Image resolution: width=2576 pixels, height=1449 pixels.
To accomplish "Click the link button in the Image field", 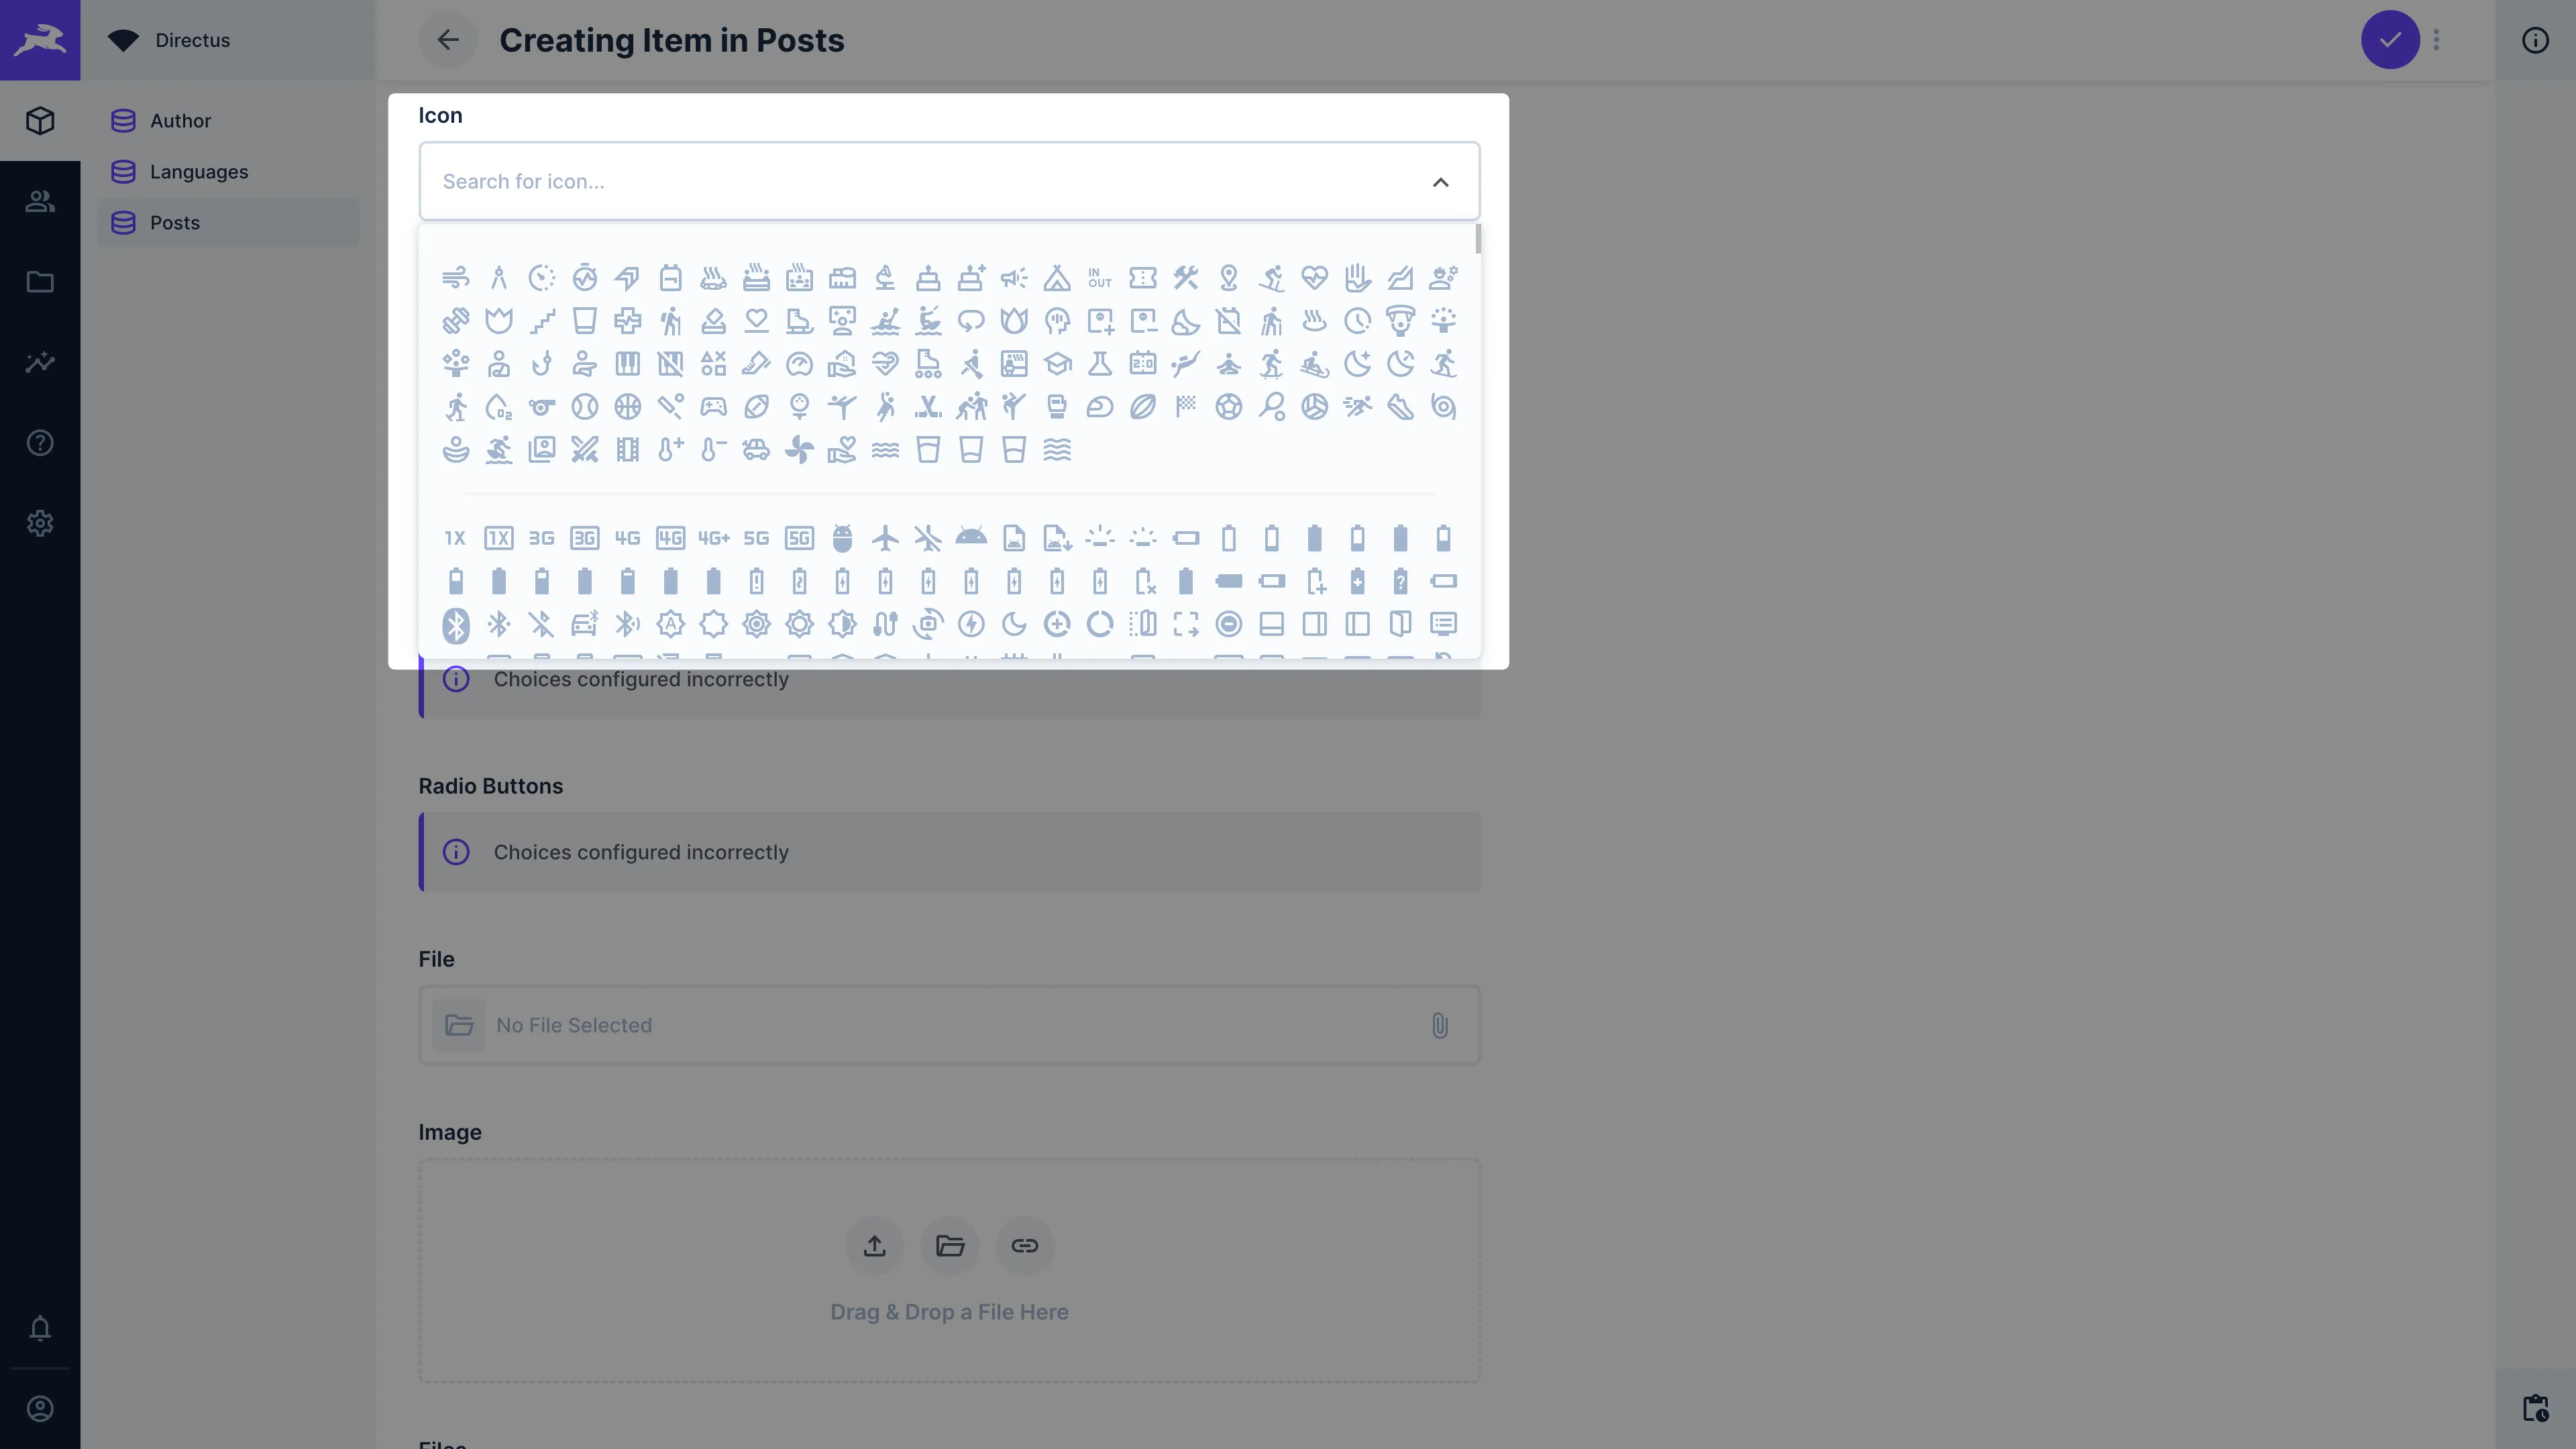I will pos(1024,1245).
